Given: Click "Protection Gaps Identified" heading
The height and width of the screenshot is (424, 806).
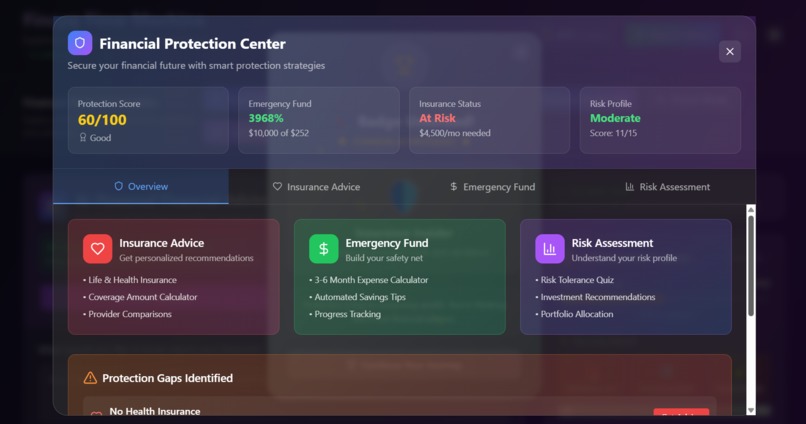Looking at the screenshot, I should coord(168,378).
